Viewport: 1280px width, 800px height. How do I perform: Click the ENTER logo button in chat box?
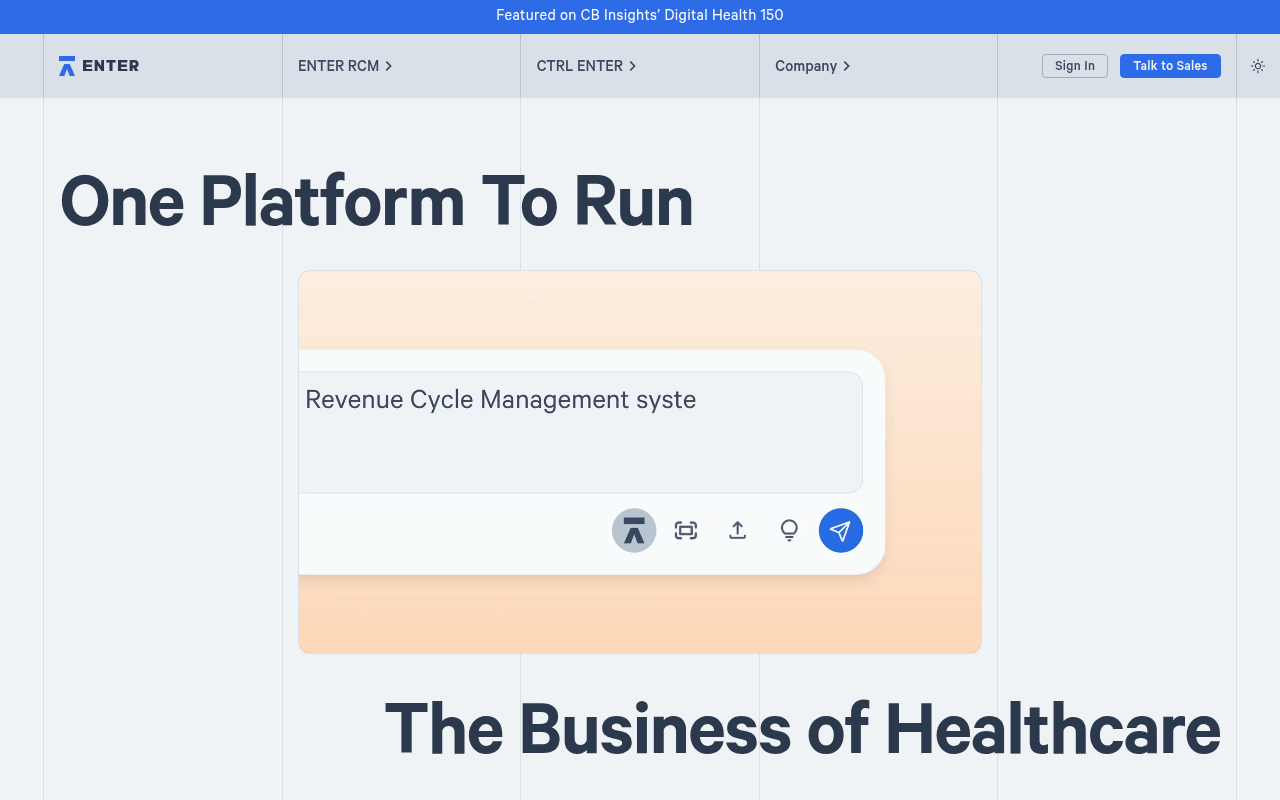click(634, 530)
